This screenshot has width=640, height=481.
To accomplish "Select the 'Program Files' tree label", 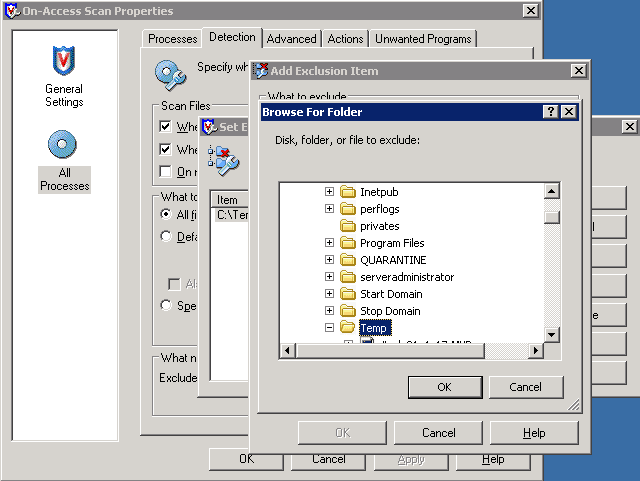I will (x=392, y=243).
